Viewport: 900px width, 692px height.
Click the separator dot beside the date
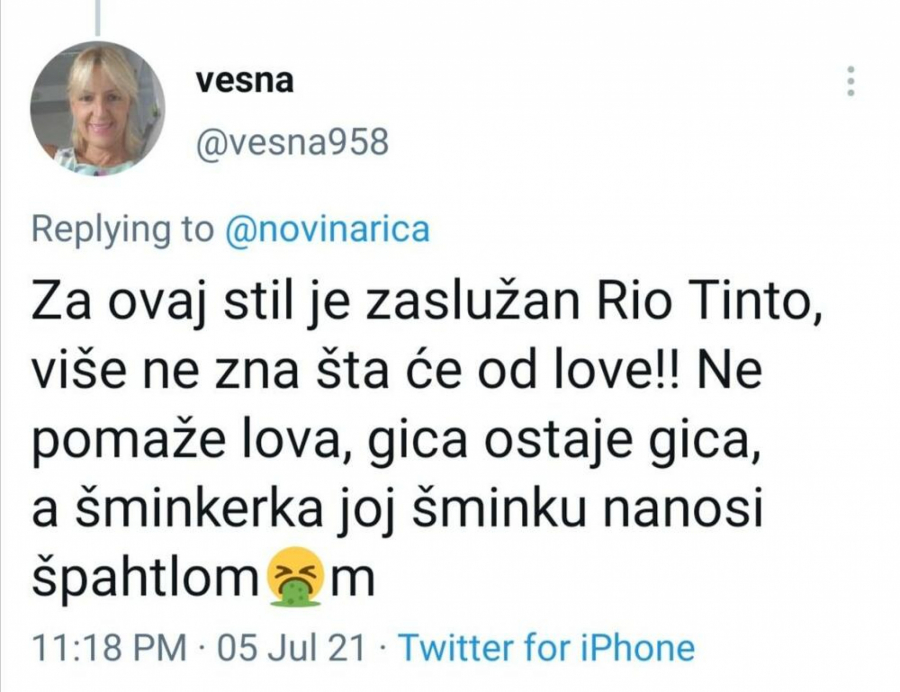378,646
